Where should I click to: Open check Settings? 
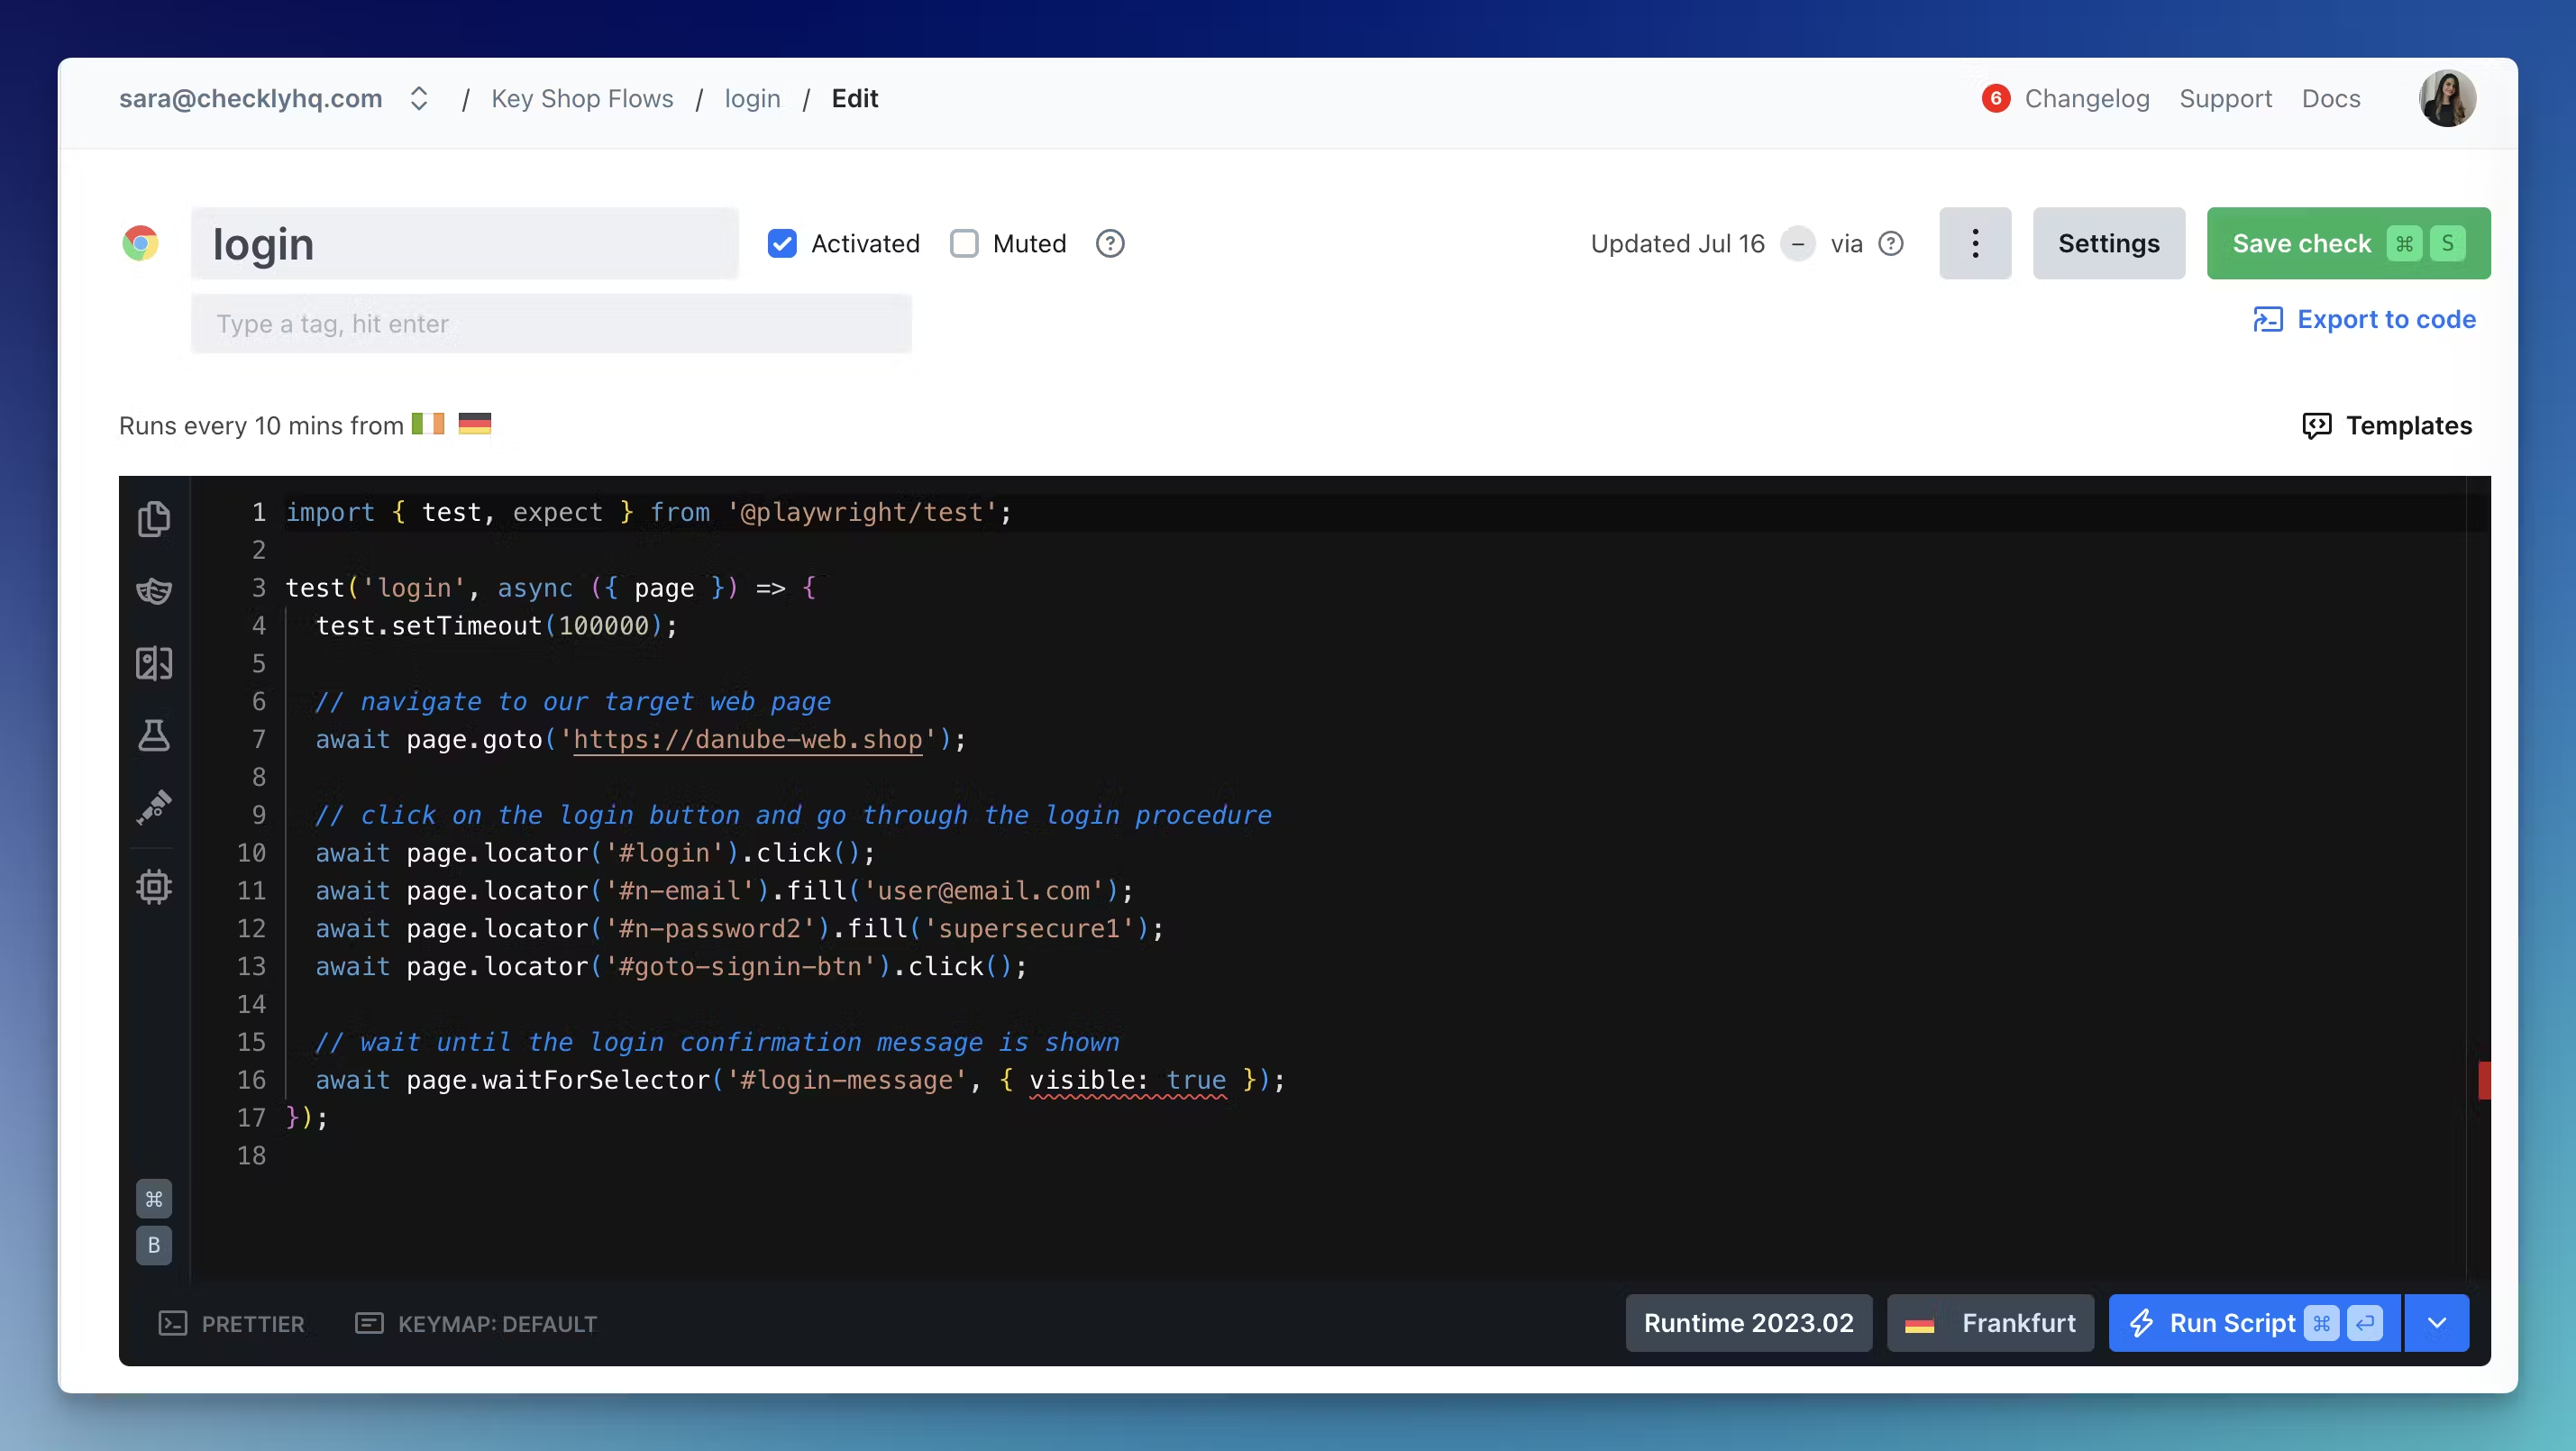click(x=2108, y=243)
